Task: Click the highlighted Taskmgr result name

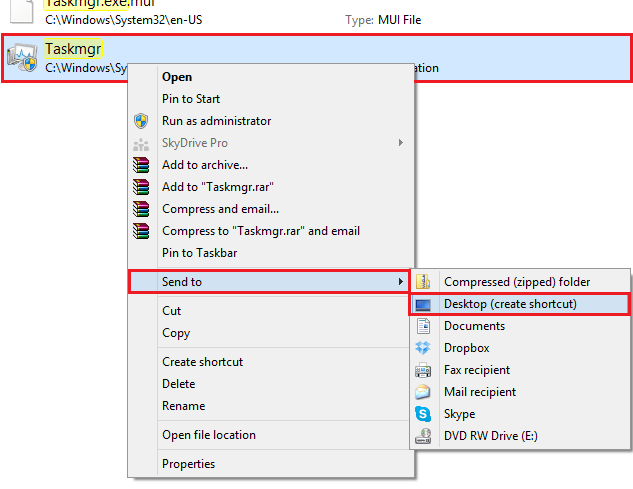Action: [x=73, y=49]
